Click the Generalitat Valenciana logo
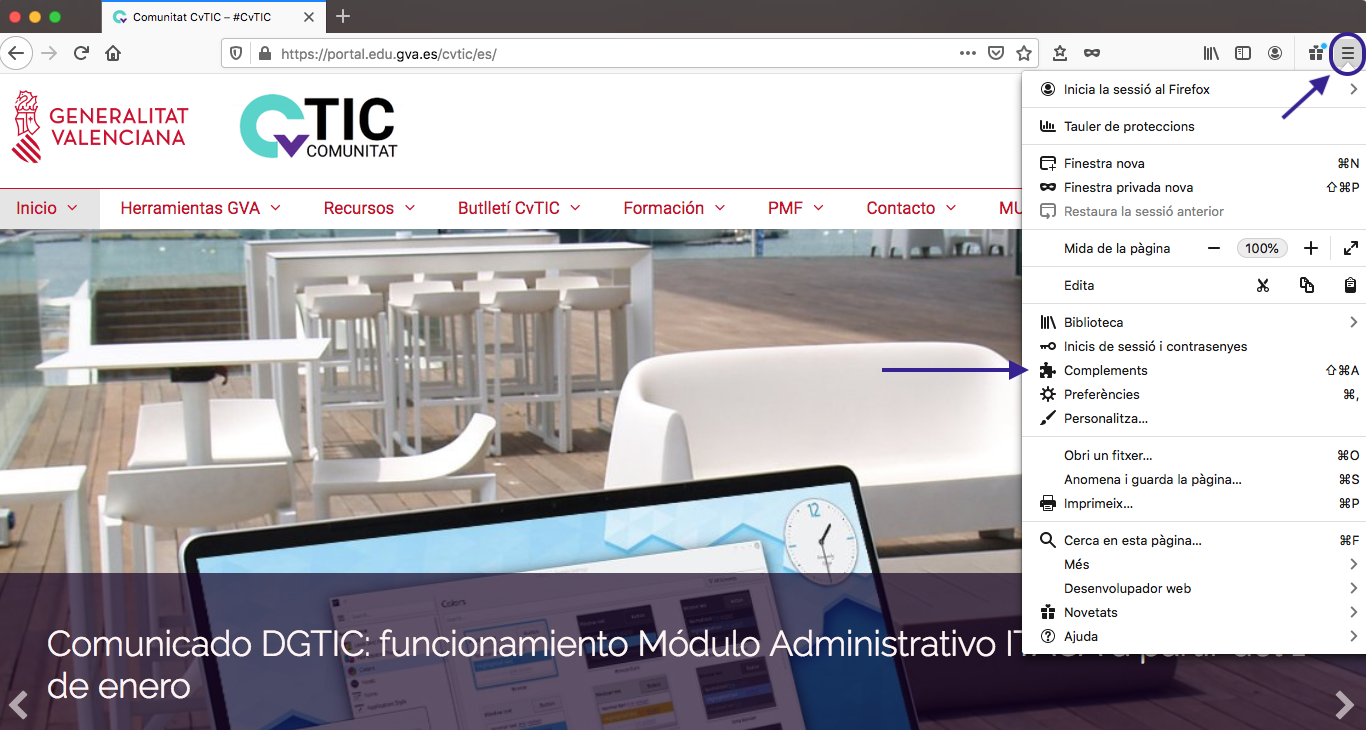This screenshot has width=1366, height=730. pyautogui.click(x=100, y=127)
